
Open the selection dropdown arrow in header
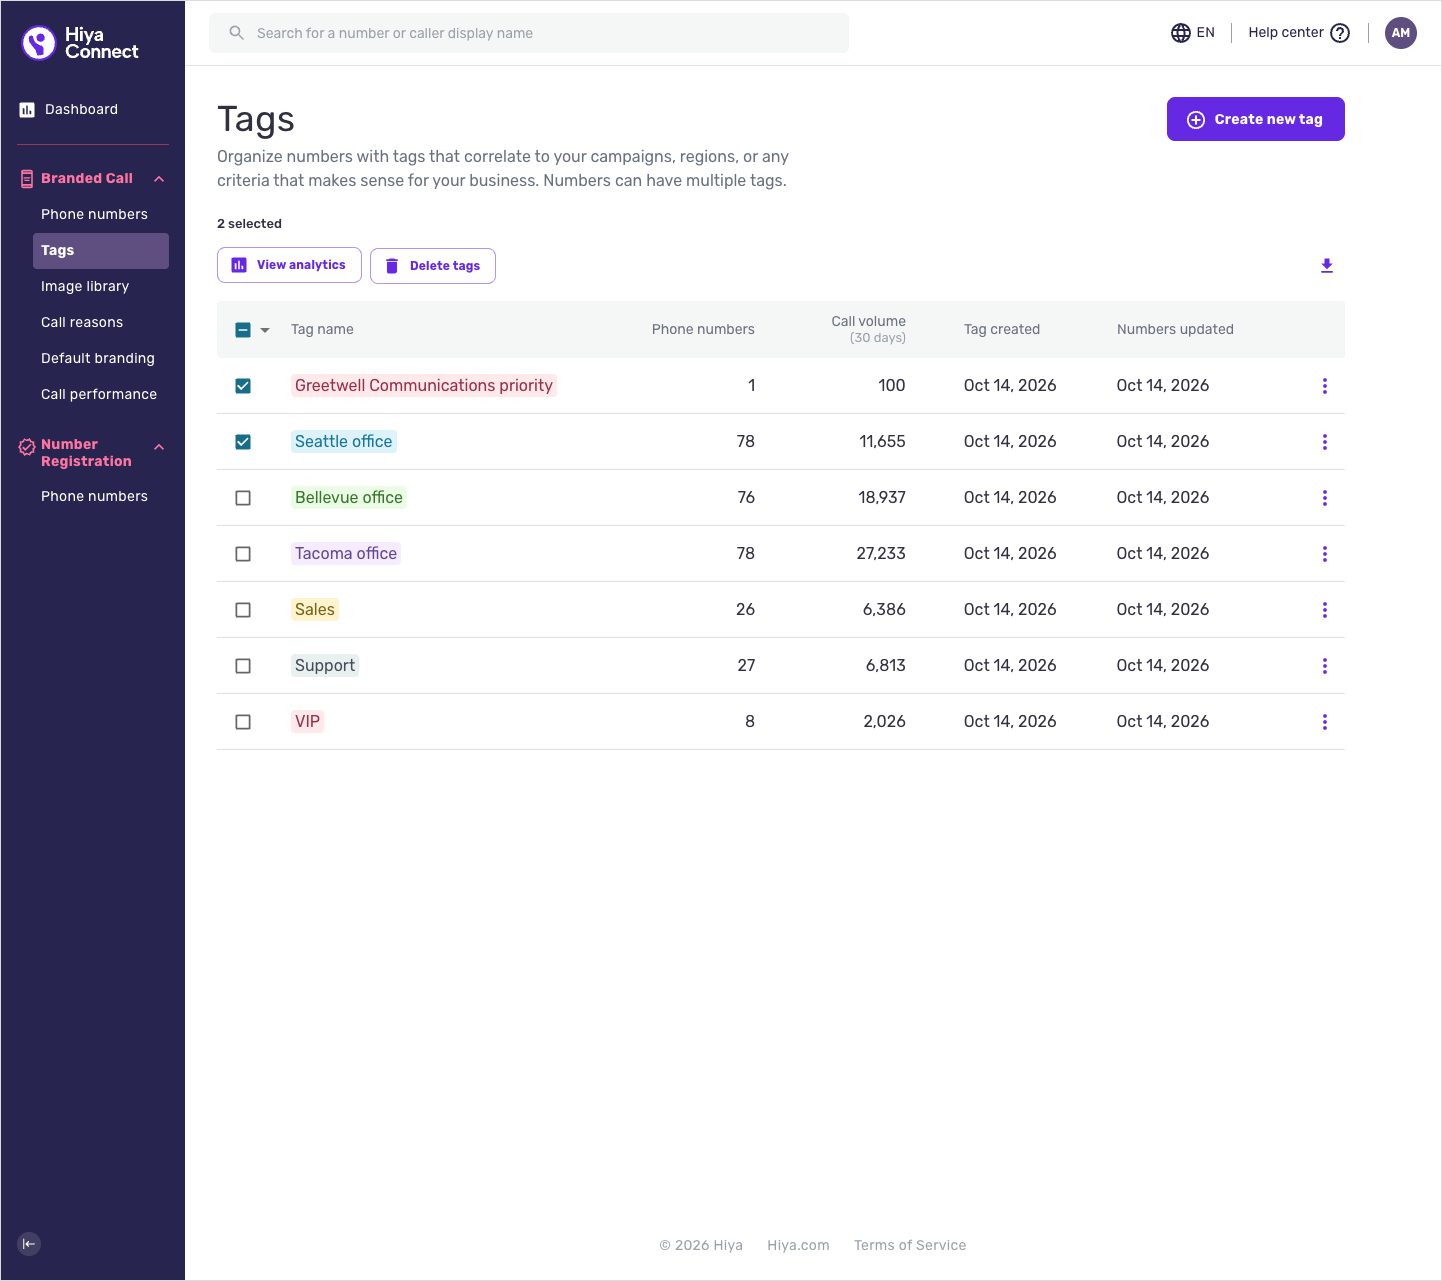click(x=265, y=330)
